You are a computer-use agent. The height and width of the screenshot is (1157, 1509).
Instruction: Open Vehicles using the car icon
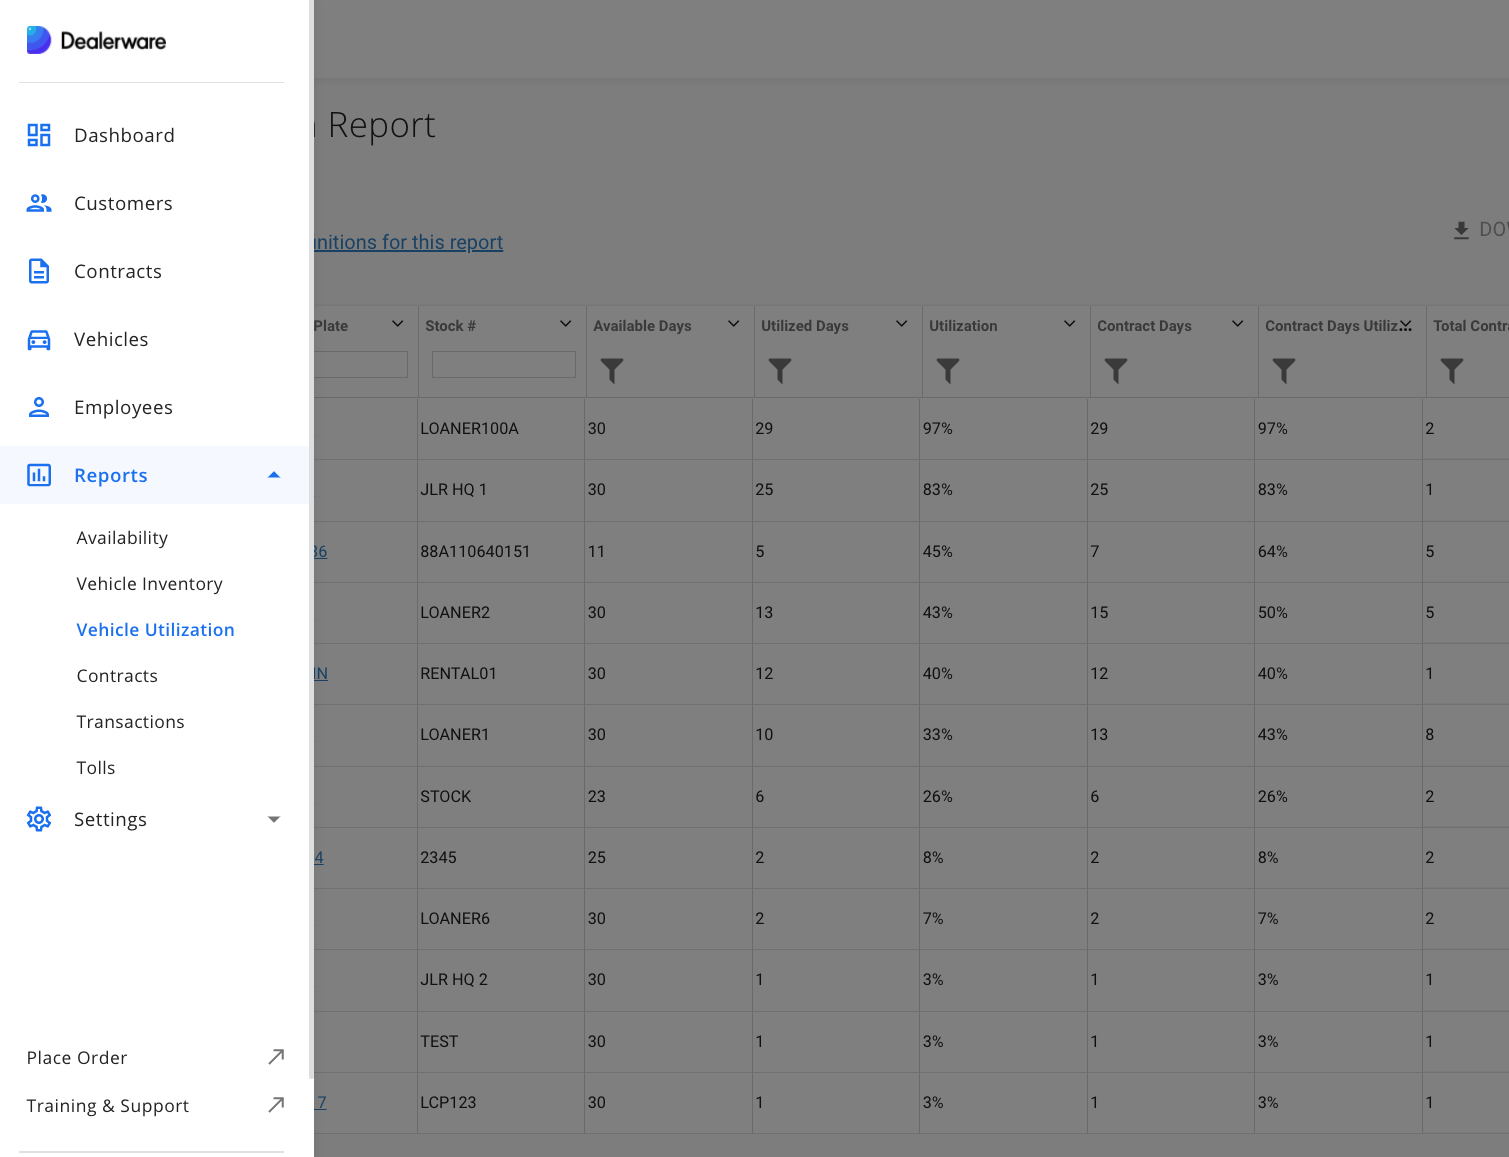(38, 339)
